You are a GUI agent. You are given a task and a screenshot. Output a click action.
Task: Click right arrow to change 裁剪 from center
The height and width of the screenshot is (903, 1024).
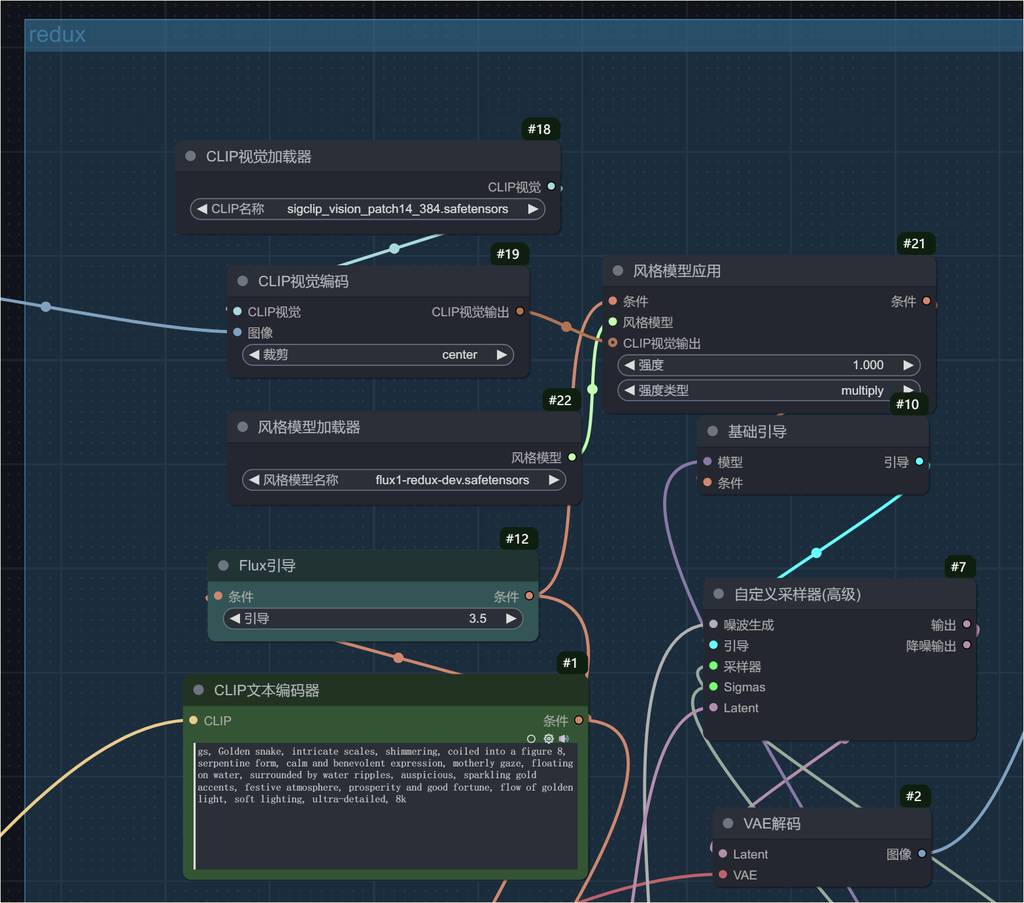[x=500, y=355]
